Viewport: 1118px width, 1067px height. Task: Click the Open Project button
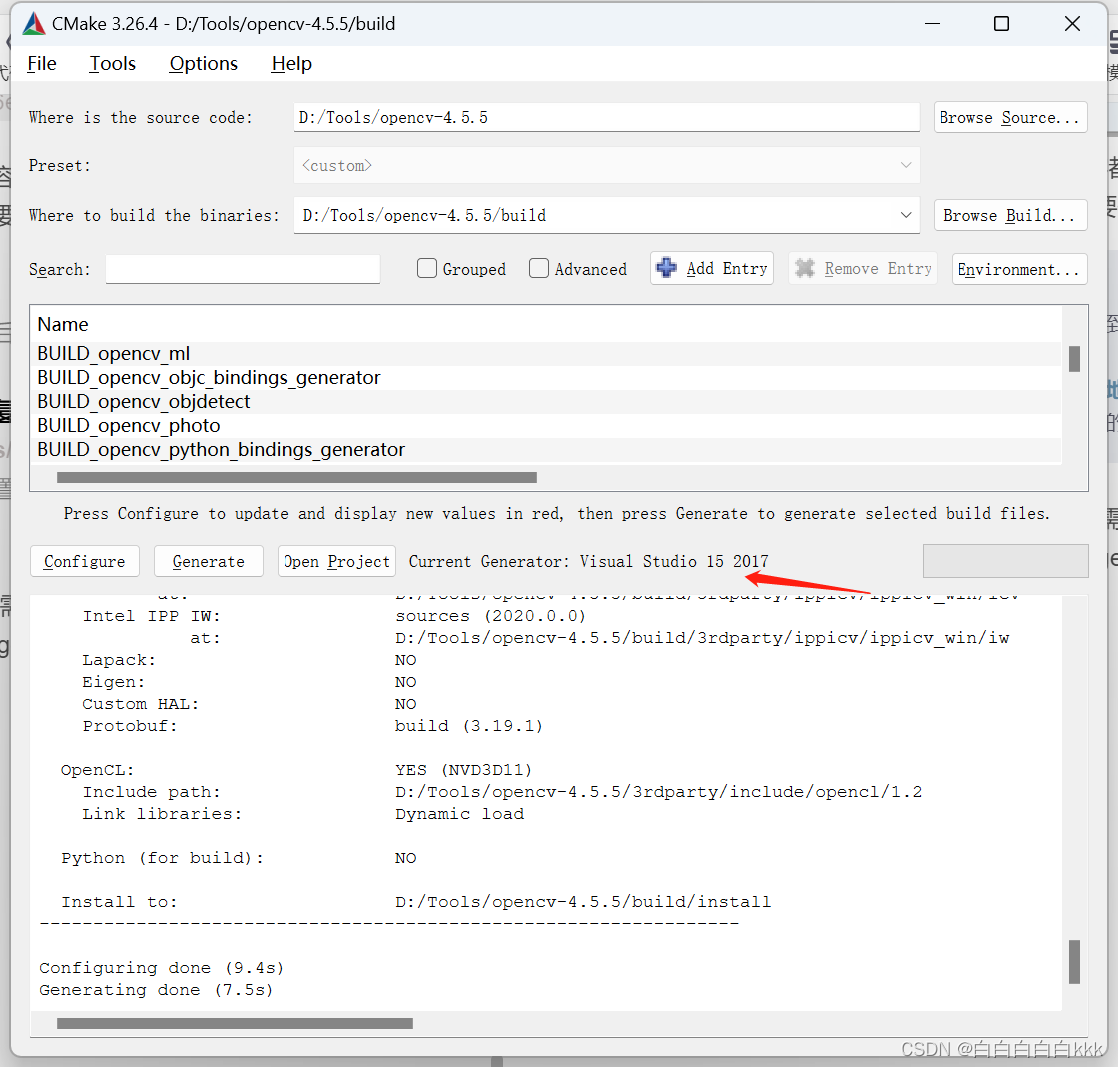click(337, 561)
